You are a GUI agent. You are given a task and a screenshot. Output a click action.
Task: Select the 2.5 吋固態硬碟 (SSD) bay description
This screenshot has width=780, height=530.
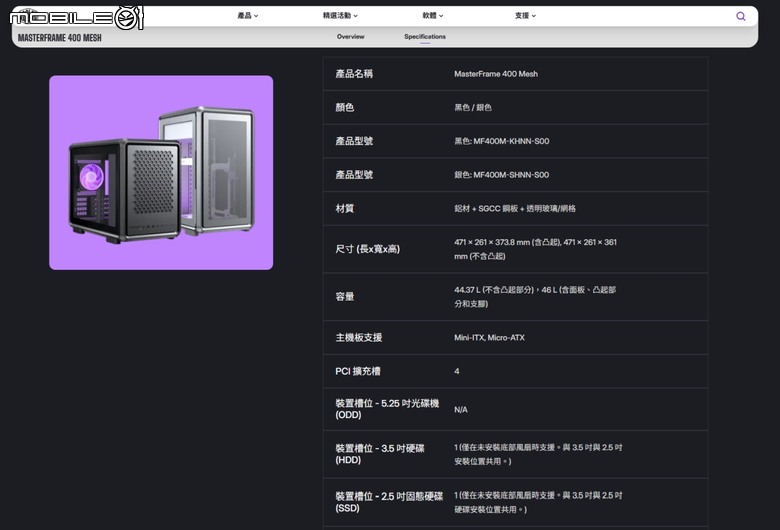[x=538, y=502]
